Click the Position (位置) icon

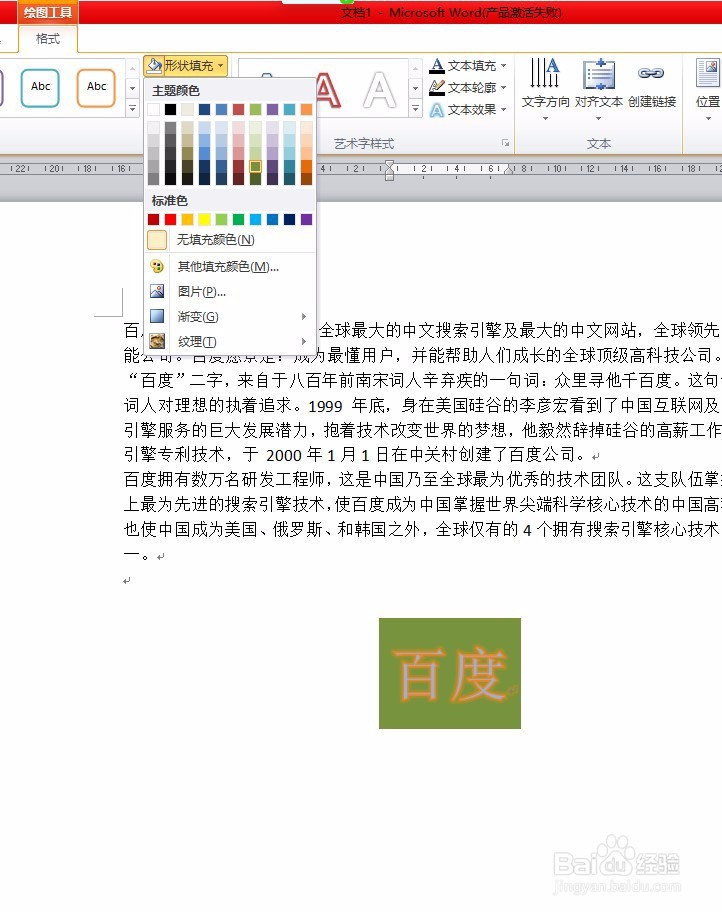coord(708,74)
